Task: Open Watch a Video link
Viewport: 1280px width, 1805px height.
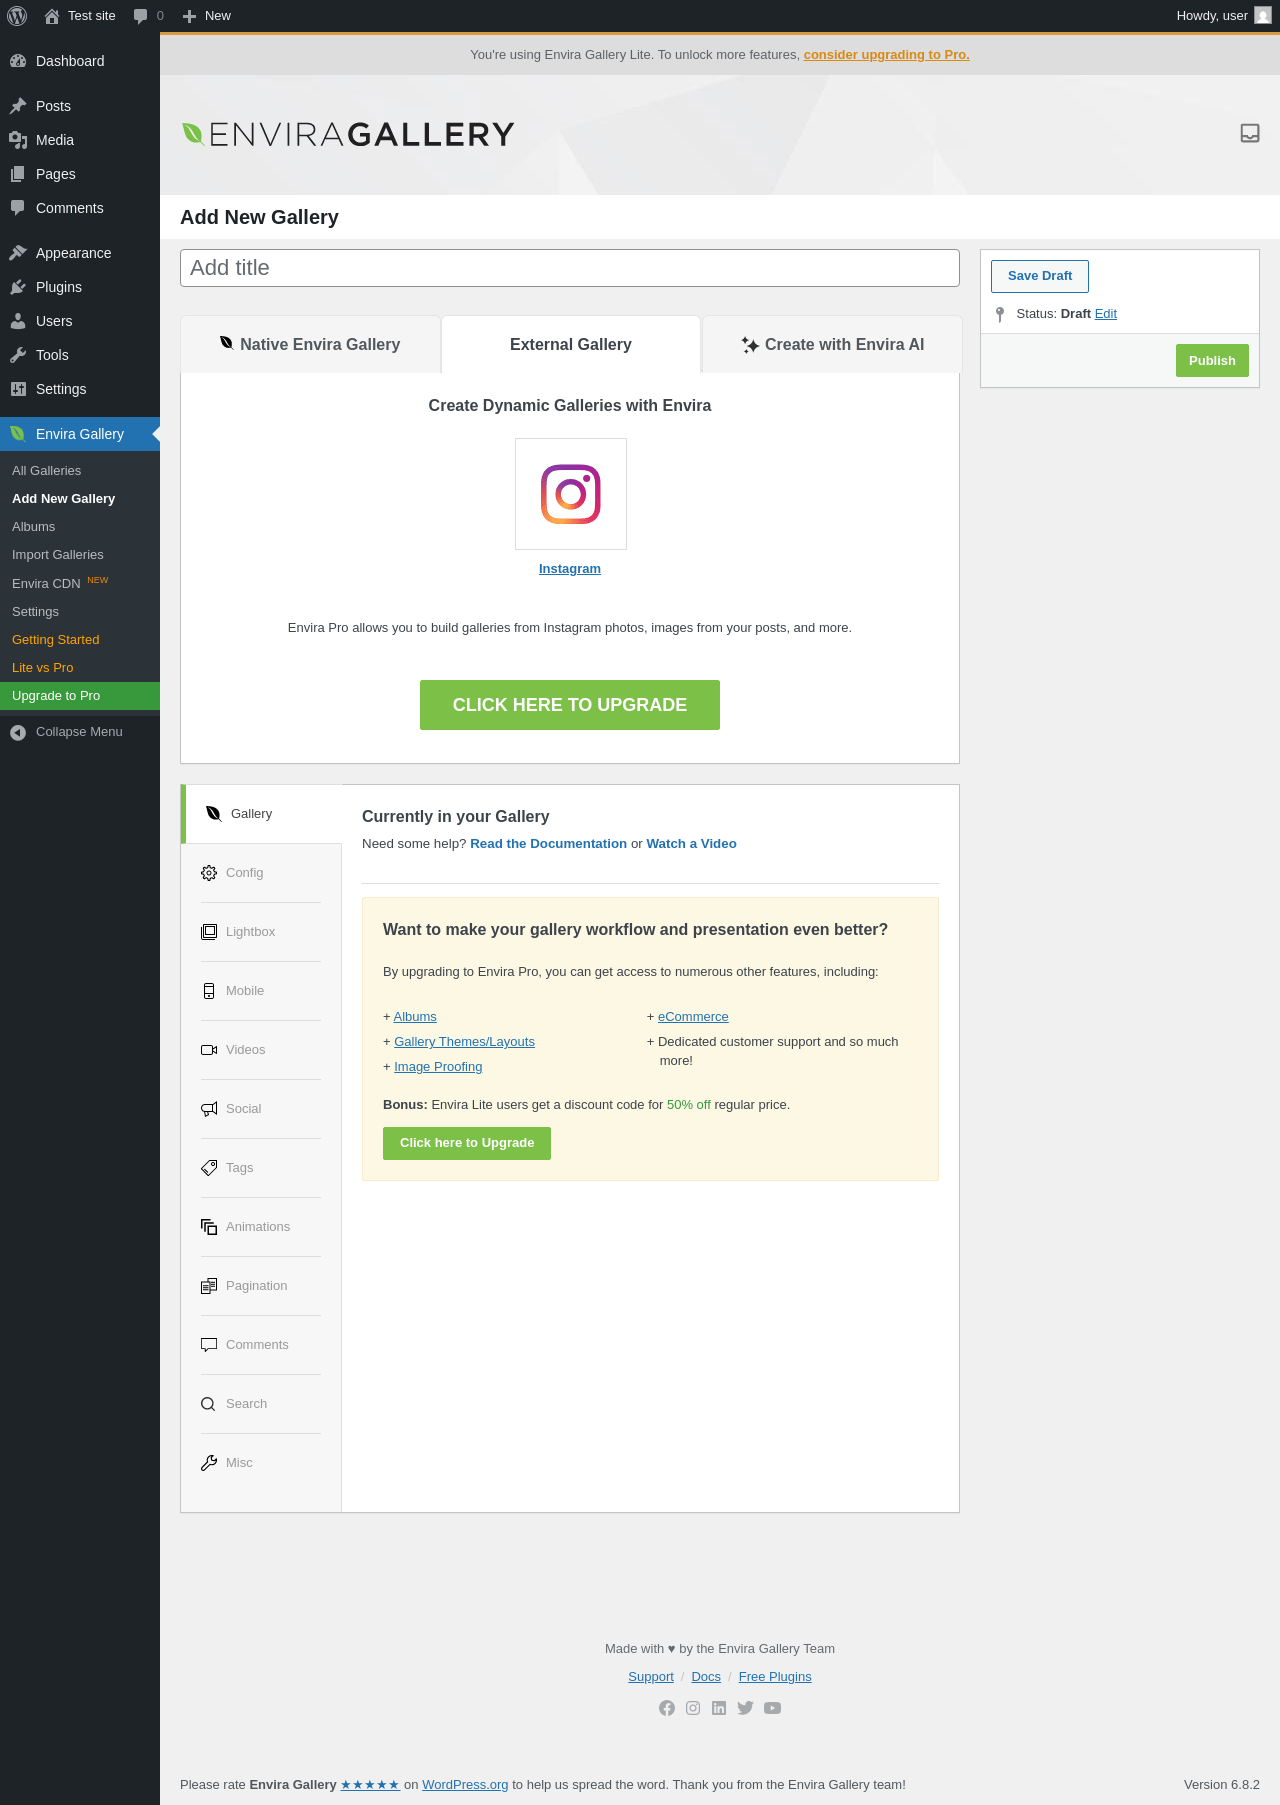Action: click(x=691, y=844)
